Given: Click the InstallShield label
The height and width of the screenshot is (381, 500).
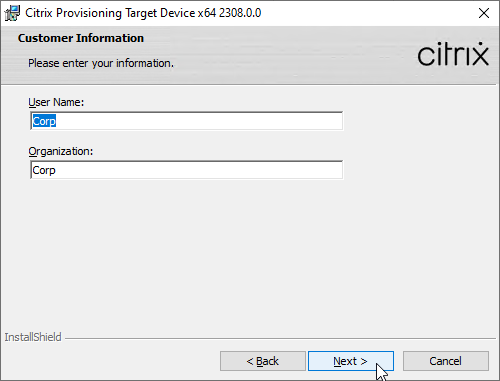Looking at the screenshot, I should tap(33, 337).
